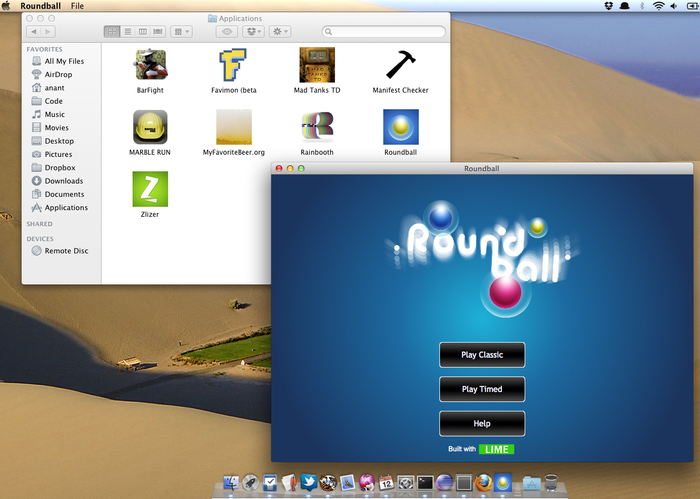The image size is (700, 499).
Task: Open Terminal from the Dock
Action: pos(425,482)
